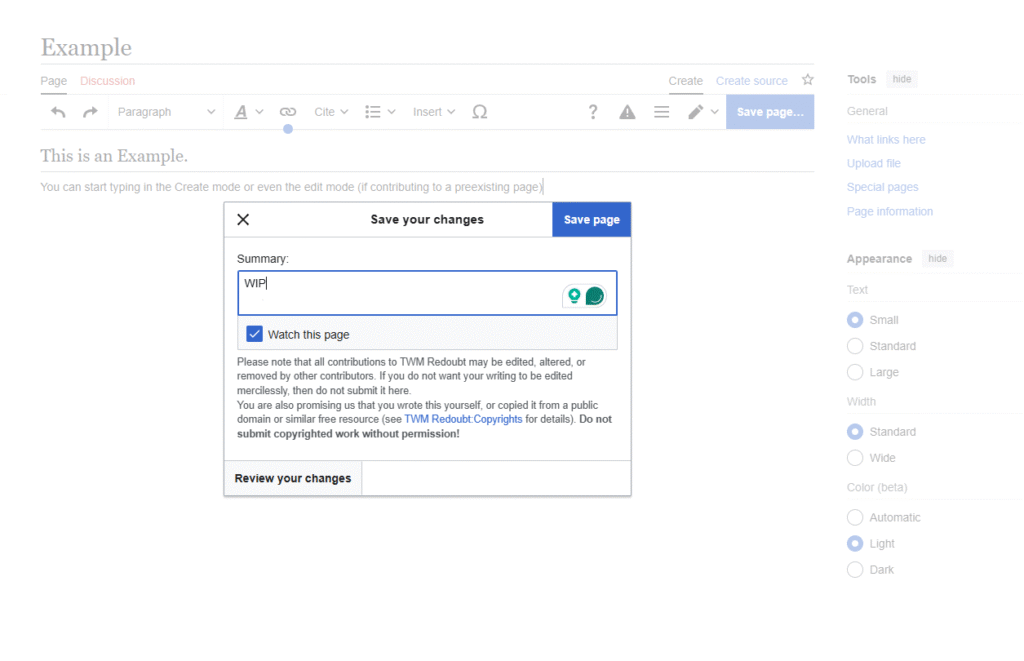Close the Save your changes dialog
The height and width of the screenshot is (661, 1024).
[243, 220]
